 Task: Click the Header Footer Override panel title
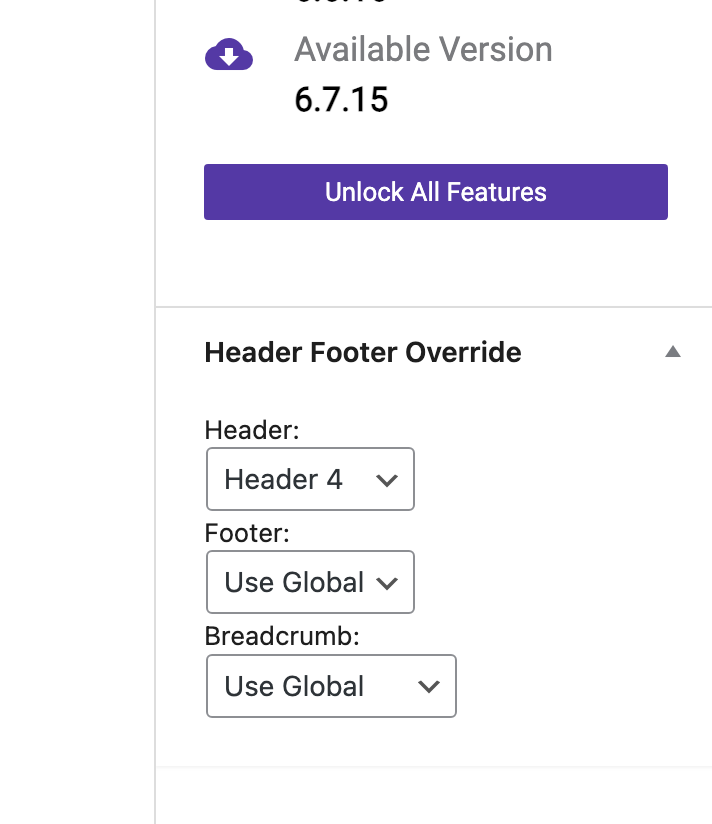coord(363,352)
